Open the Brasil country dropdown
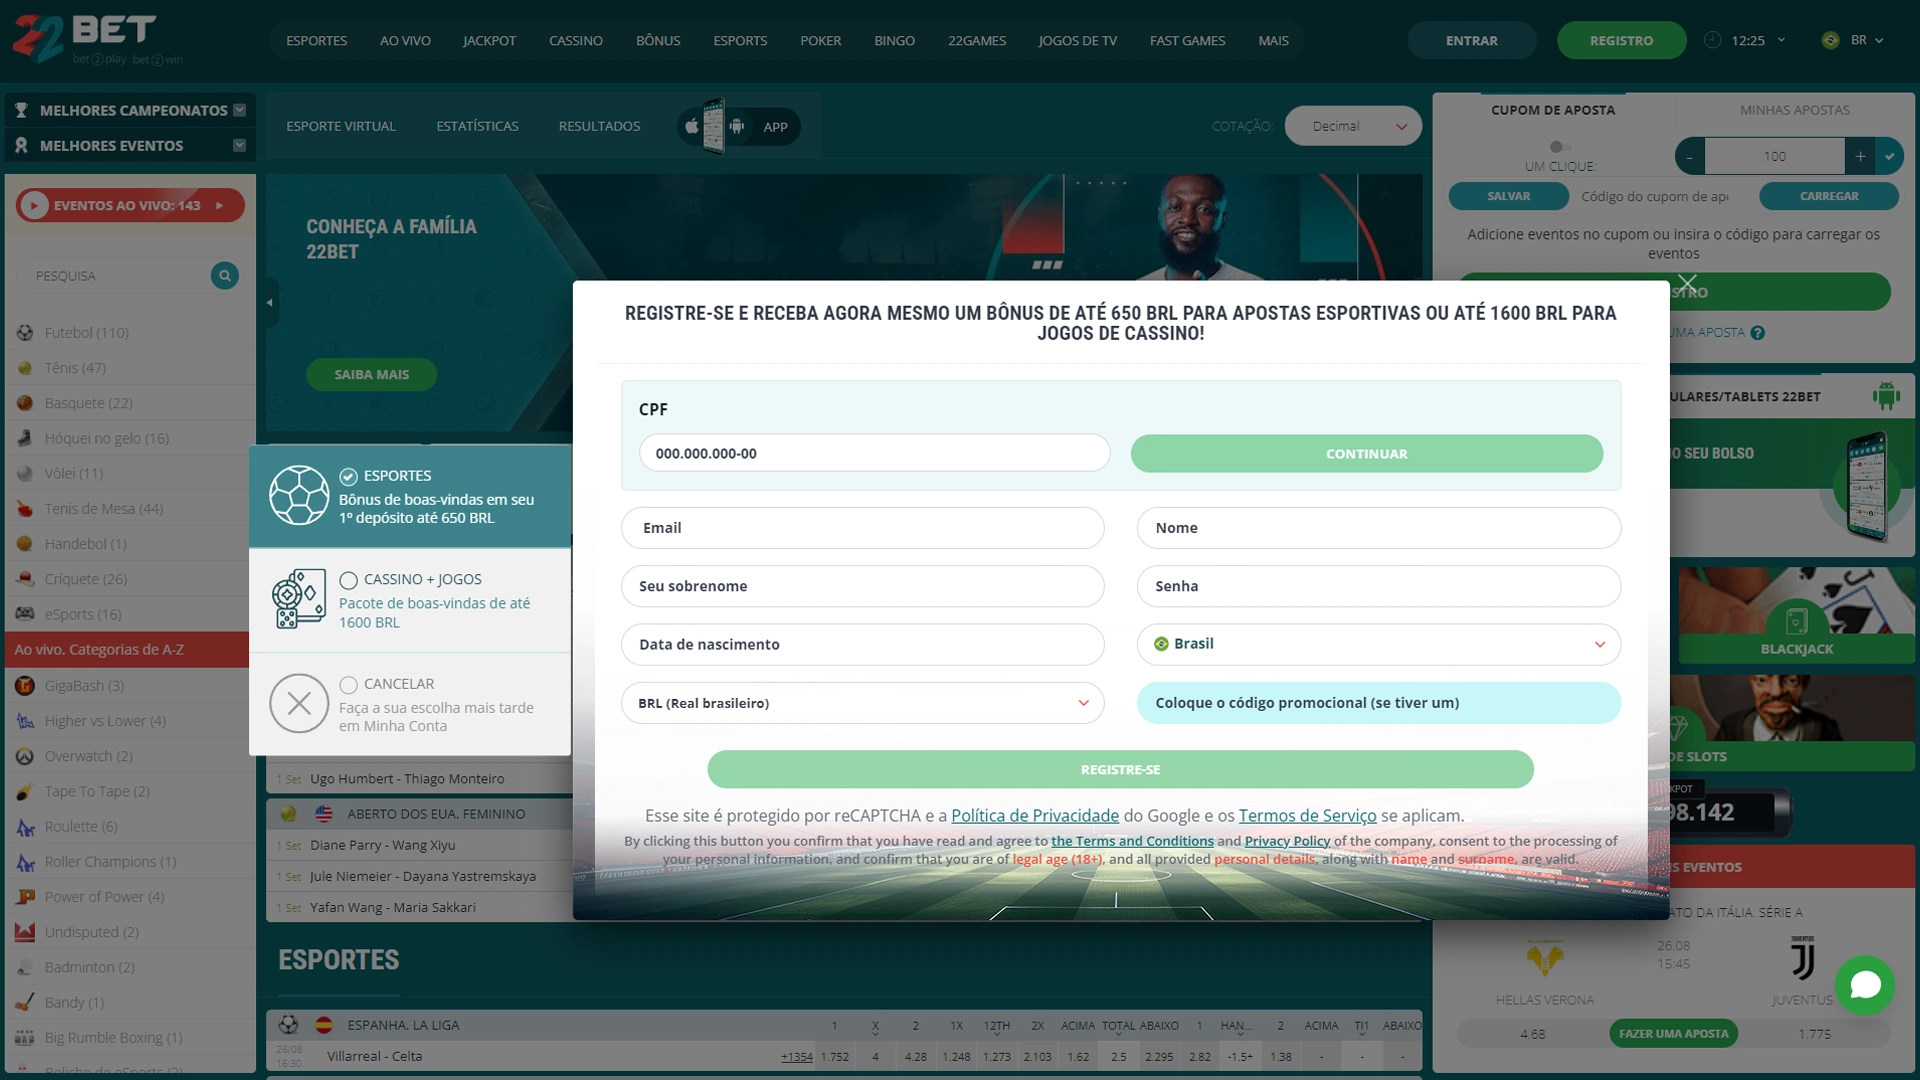This screenshot has width=1920, height=1080. pos(1379,644)
